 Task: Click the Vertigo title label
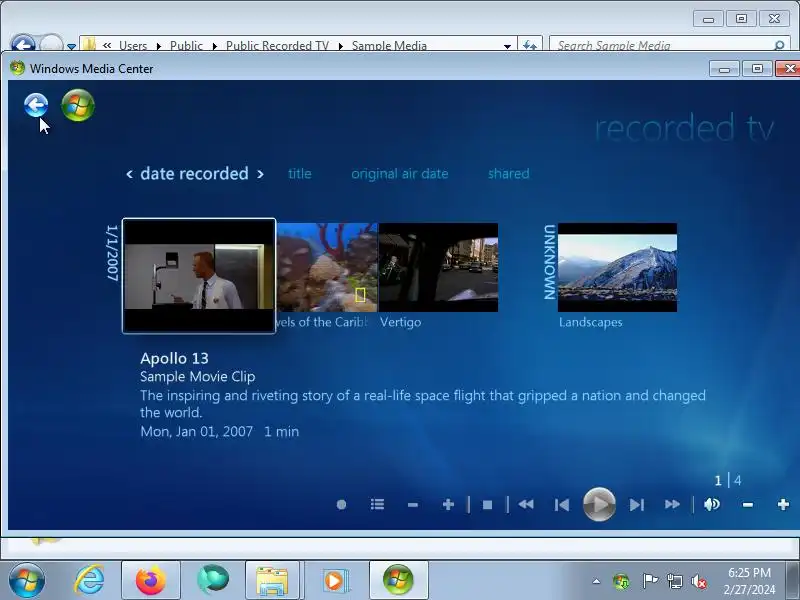(x=401, y=322)
